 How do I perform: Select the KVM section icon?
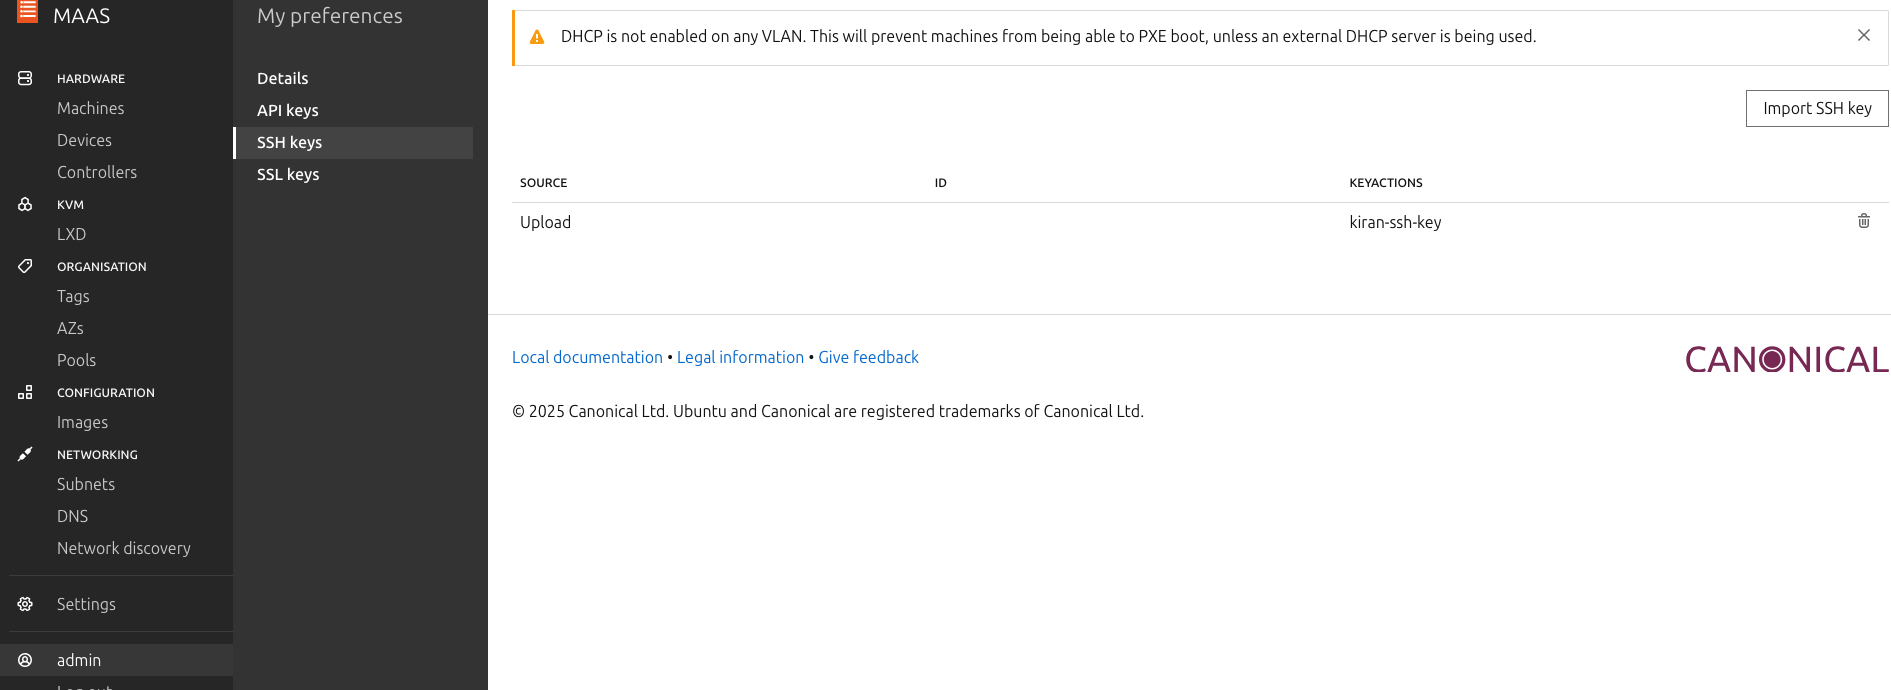24,204
